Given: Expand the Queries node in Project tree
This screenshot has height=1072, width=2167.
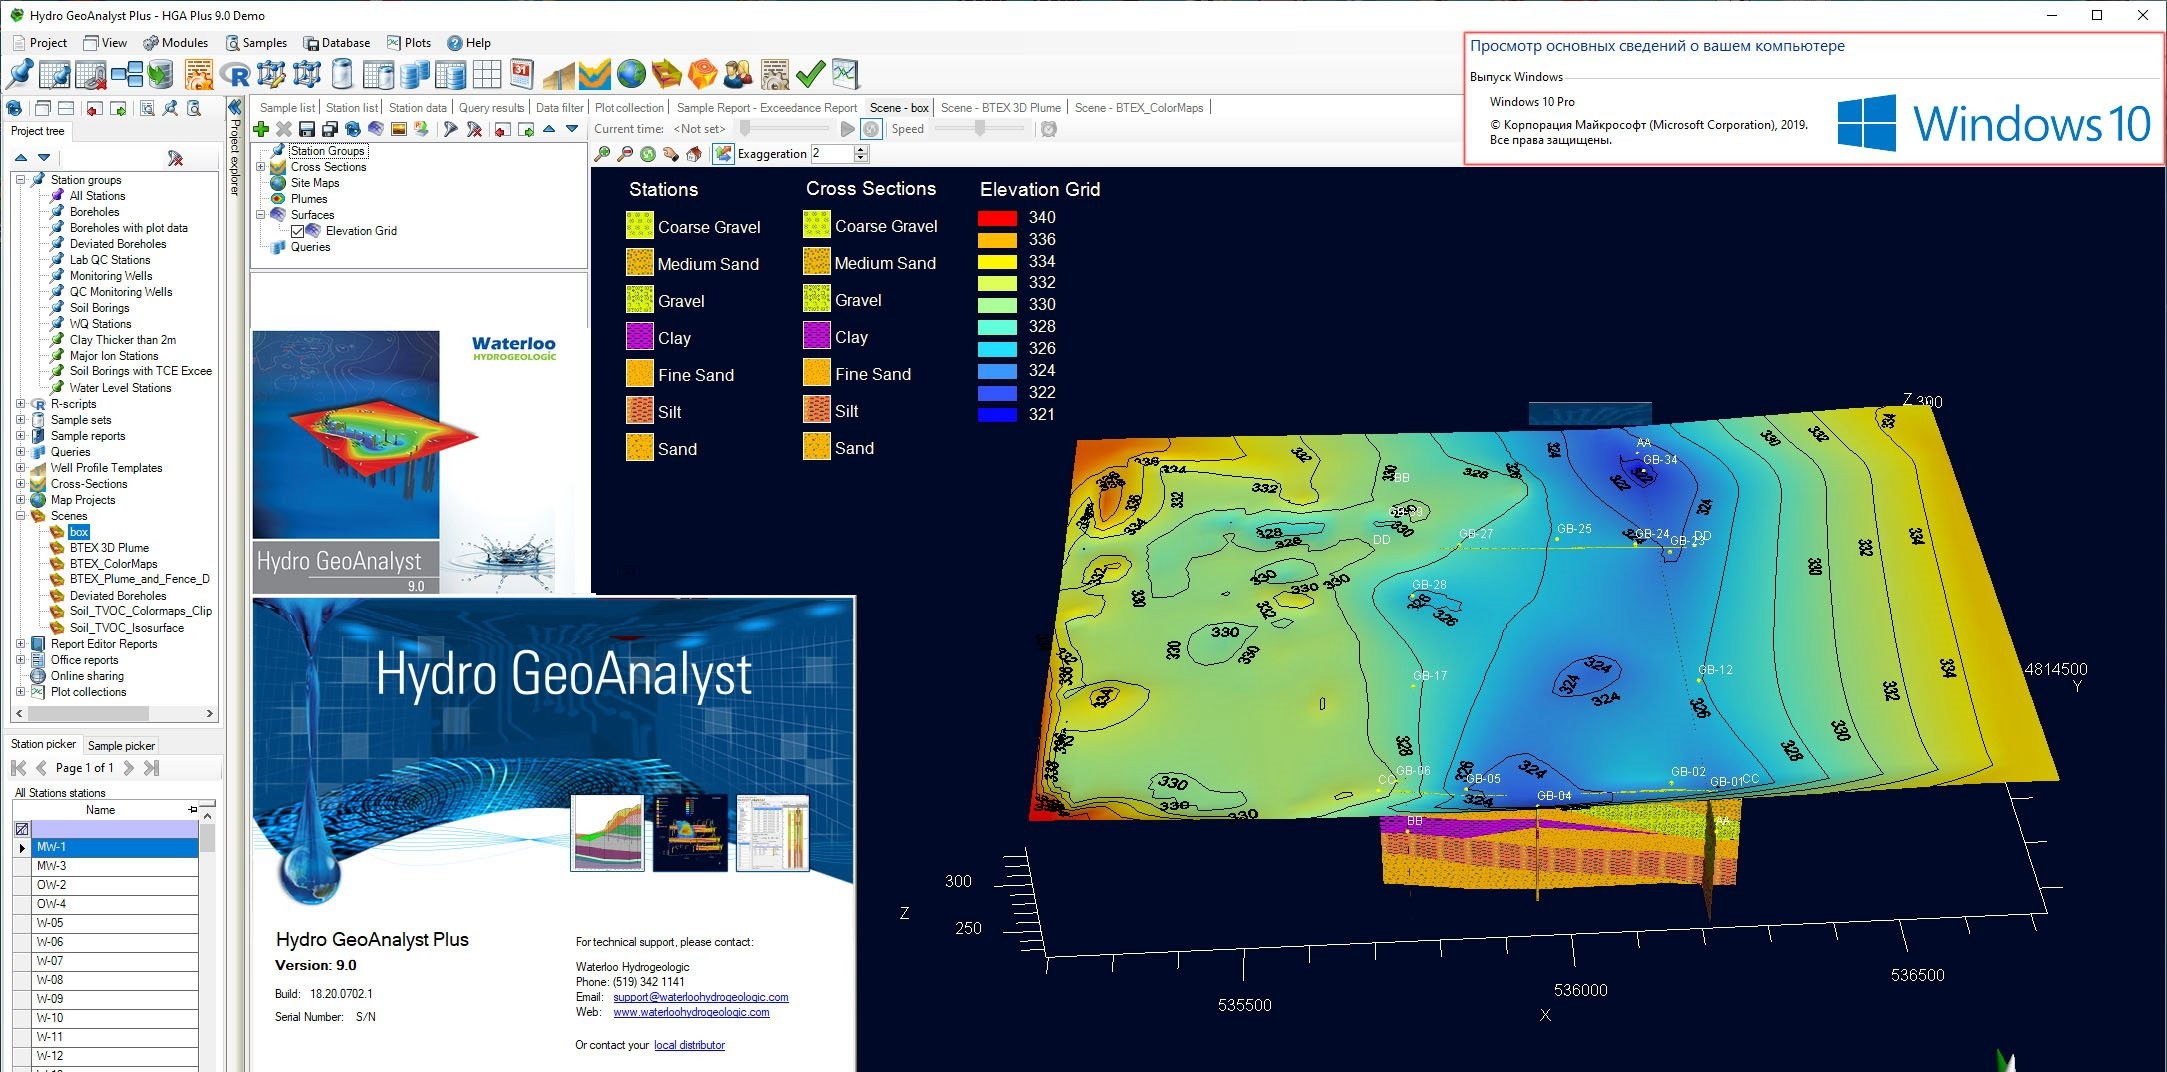Looking at the screenshot, I should [20, 452].
